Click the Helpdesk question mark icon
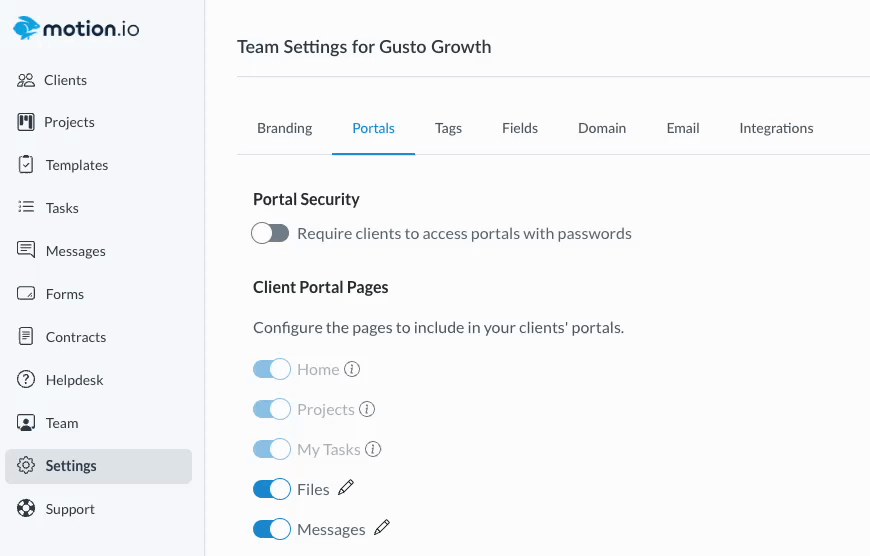 coord(27,380)
